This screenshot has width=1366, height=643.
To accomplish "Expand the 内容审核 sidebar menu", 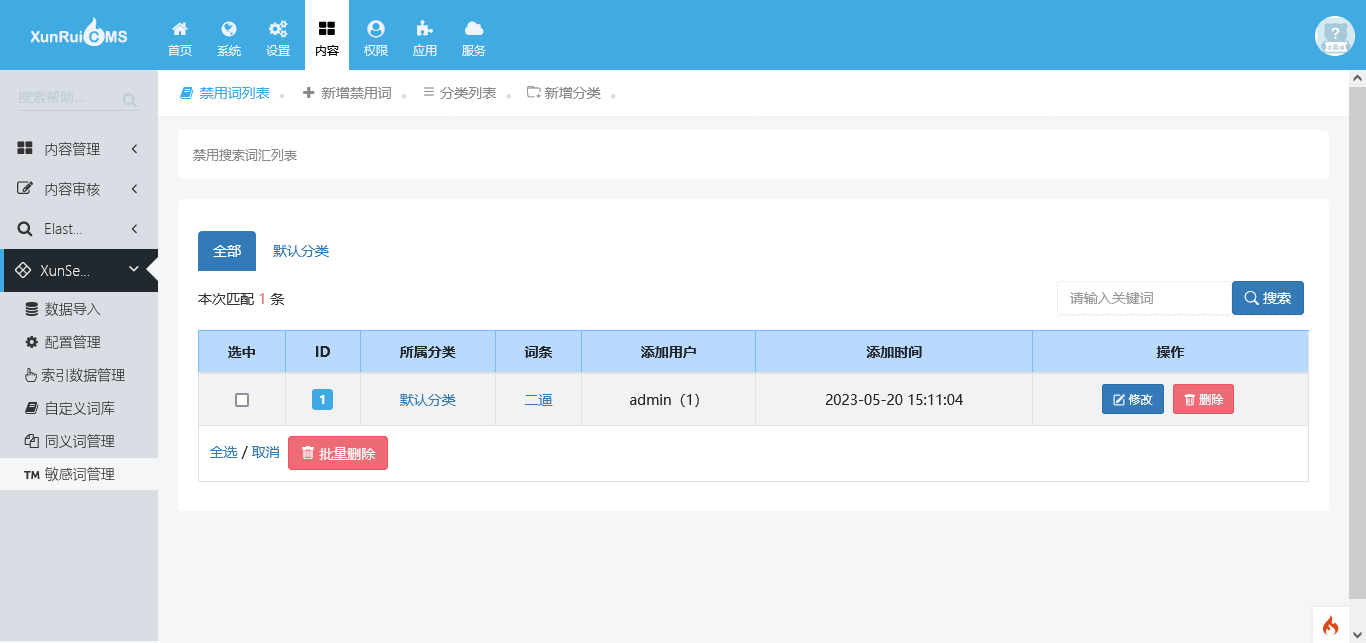I will (79, 189).
